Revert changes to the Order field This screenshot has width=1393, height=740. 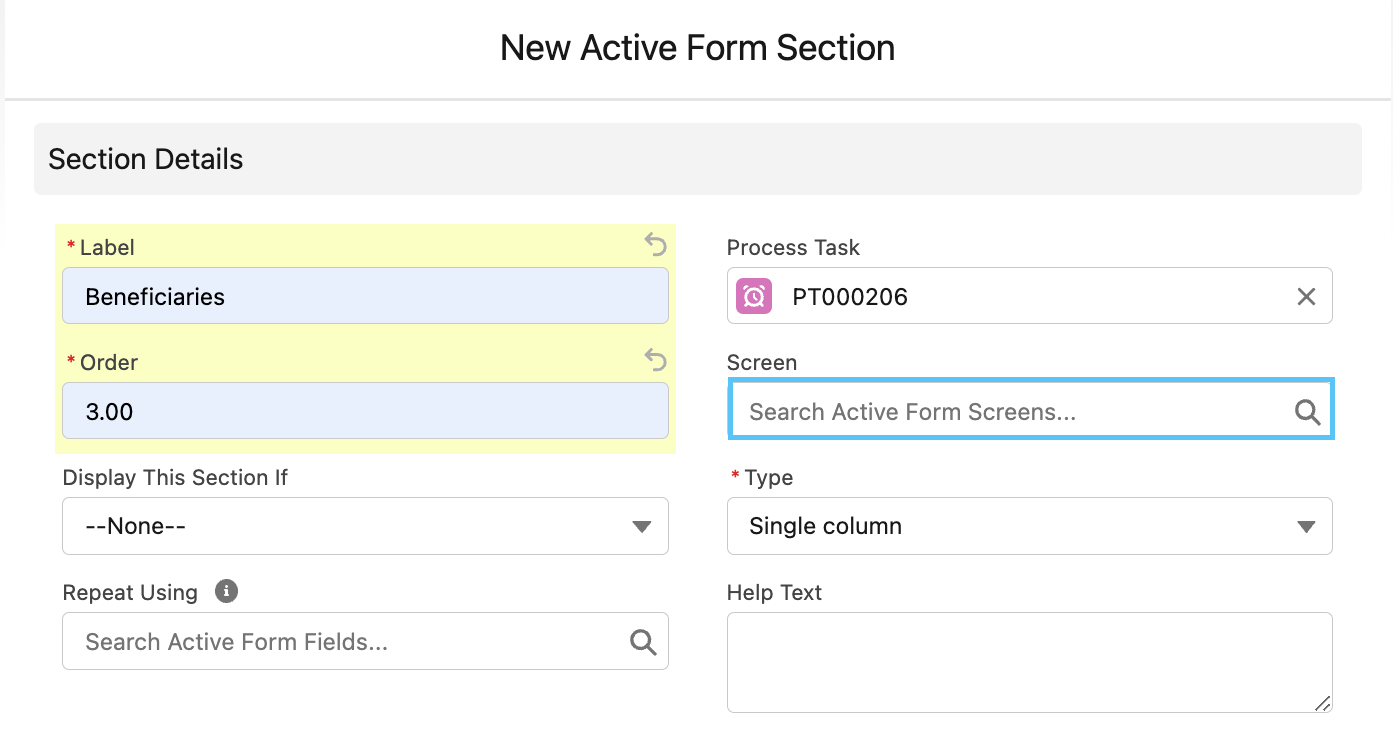click(655, 360)
